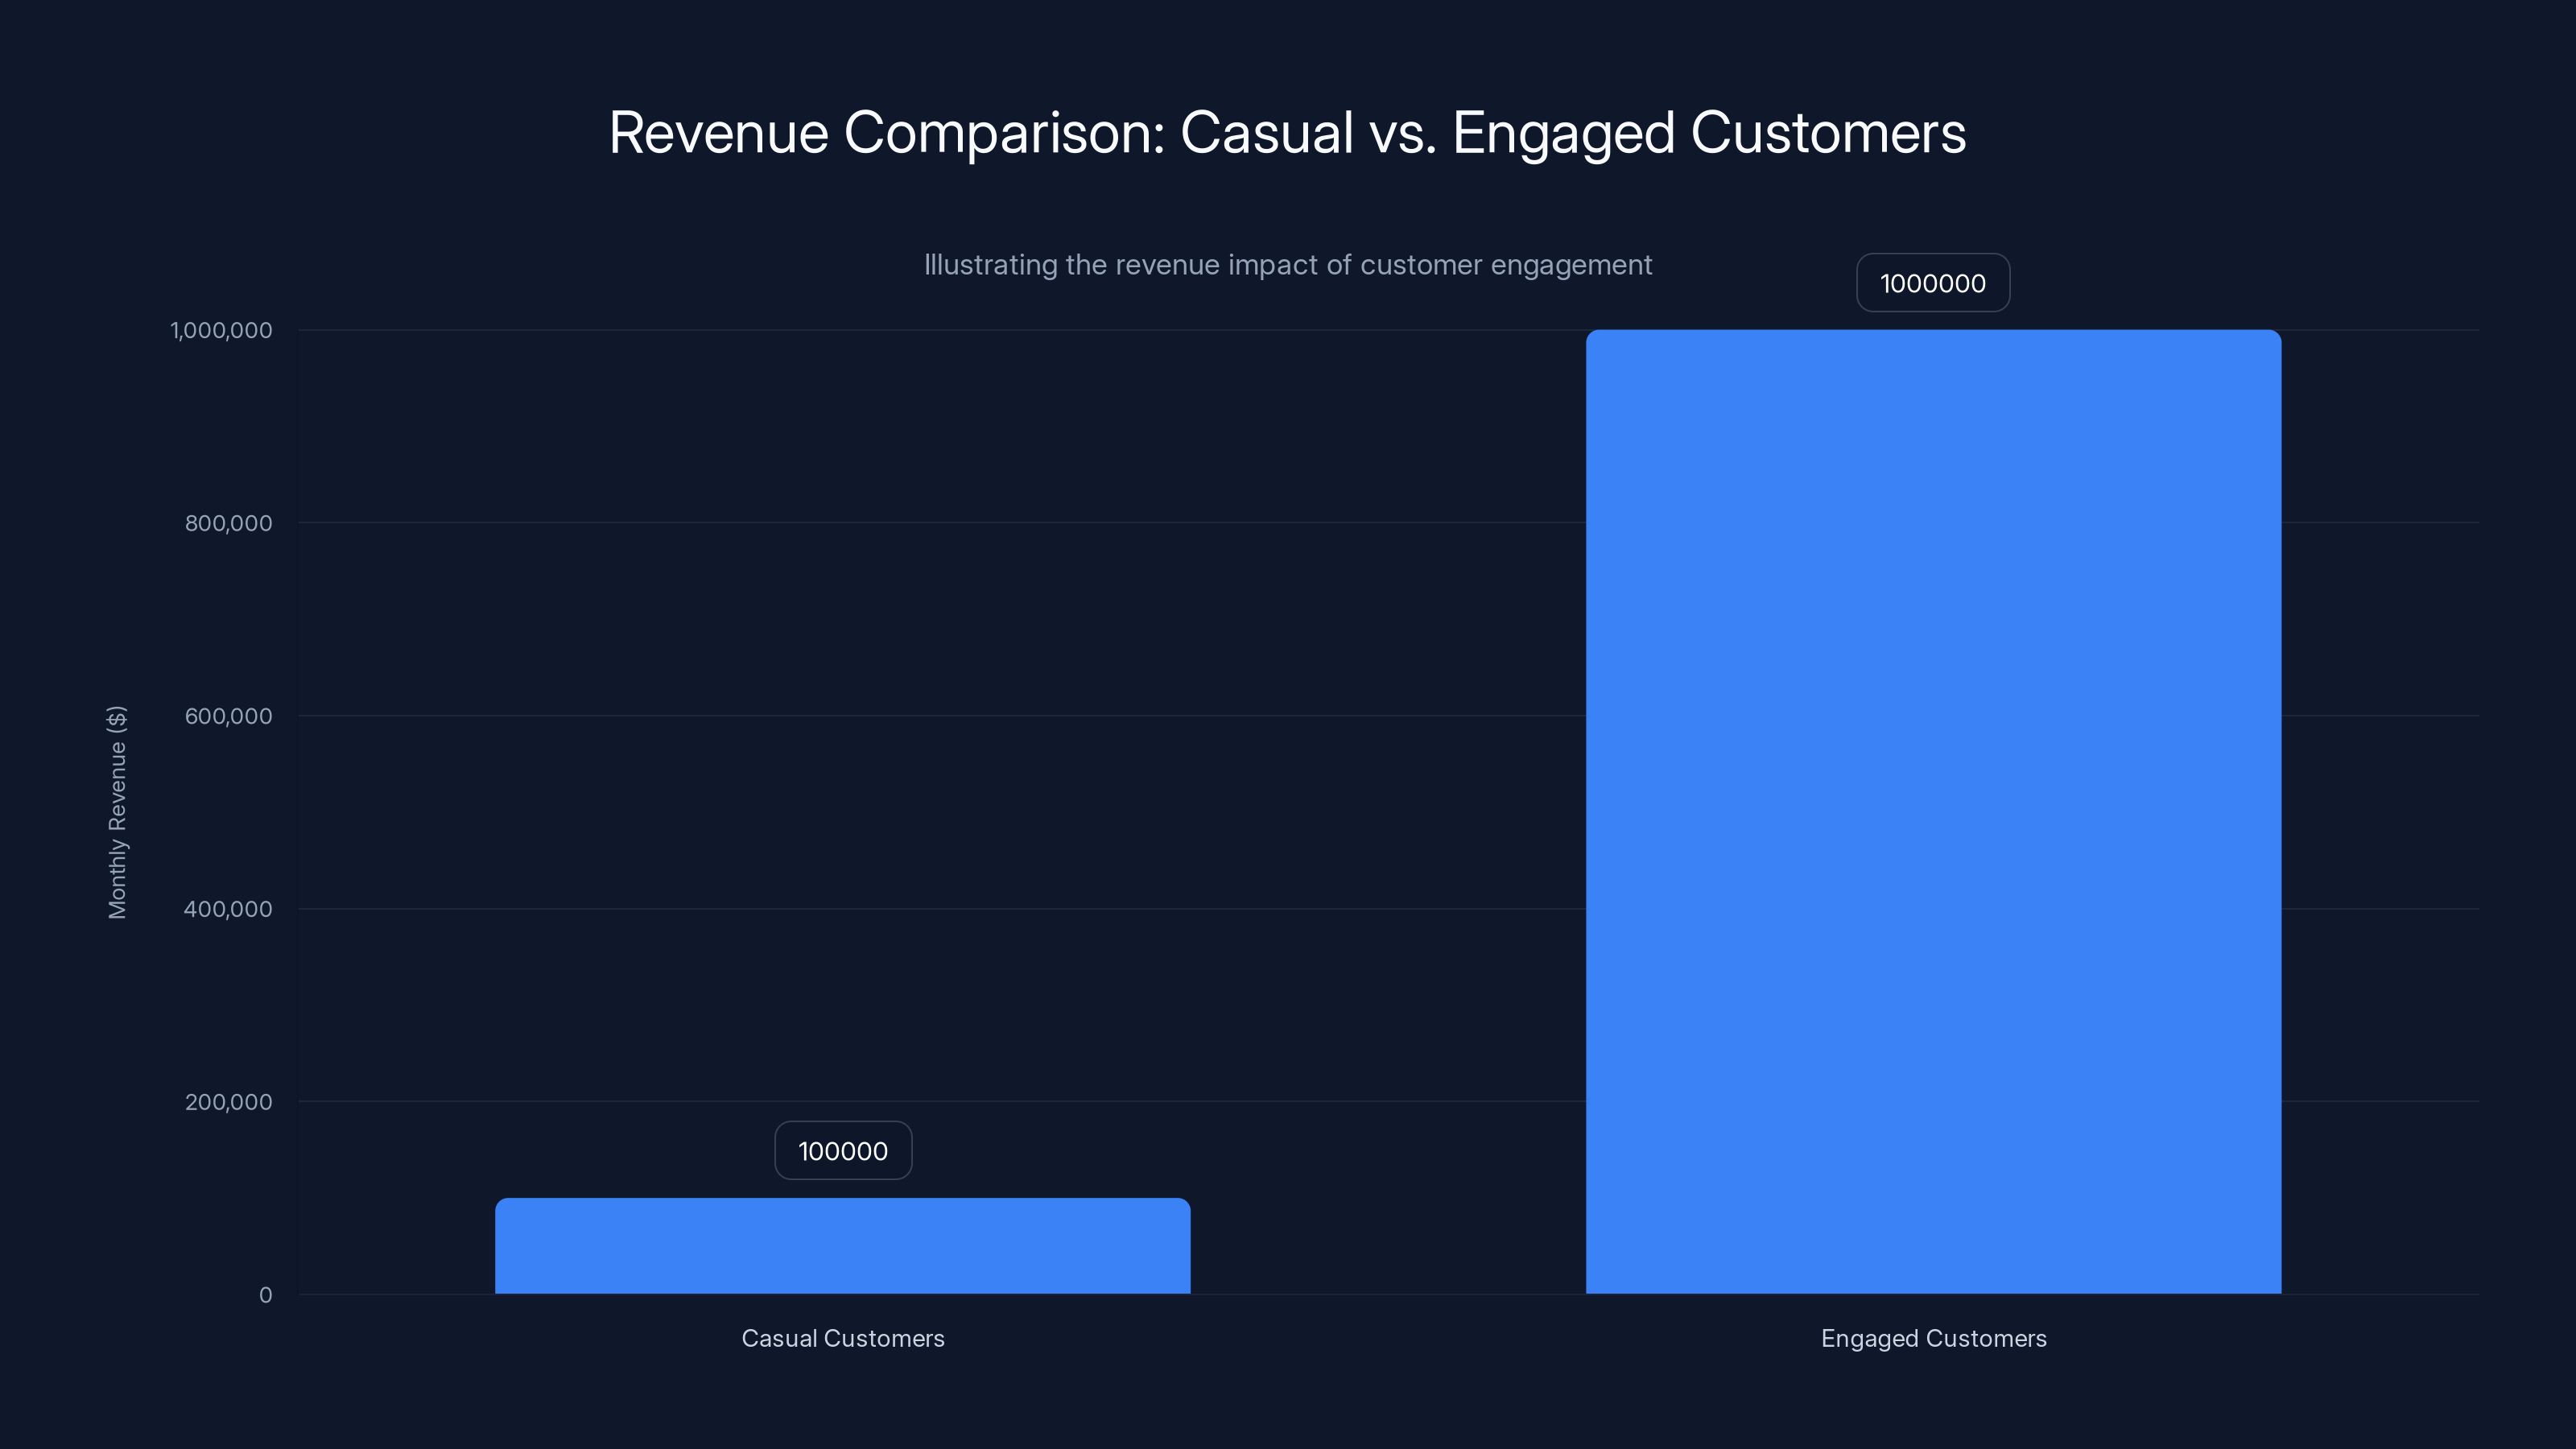Screen dimensions: 2576x1449
Task: Select the Casual Customers axis label
Action: (x=842, y=1338)
